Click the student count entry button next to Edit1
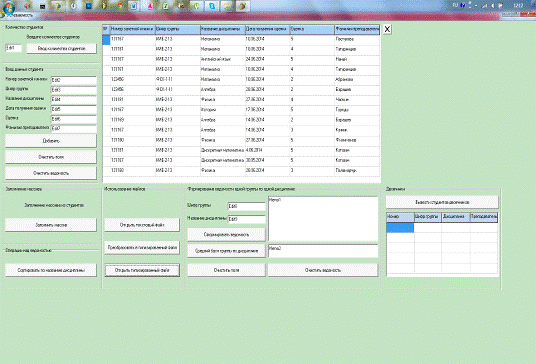The width and height of the screenshot is (536, 364). (x=62, y=49)
